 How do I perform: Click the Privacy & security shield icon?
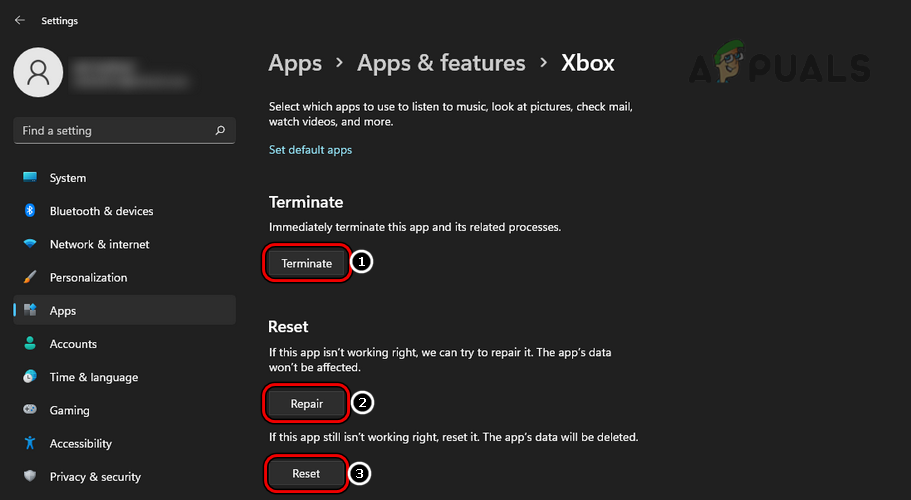click(x=30, y=477)
